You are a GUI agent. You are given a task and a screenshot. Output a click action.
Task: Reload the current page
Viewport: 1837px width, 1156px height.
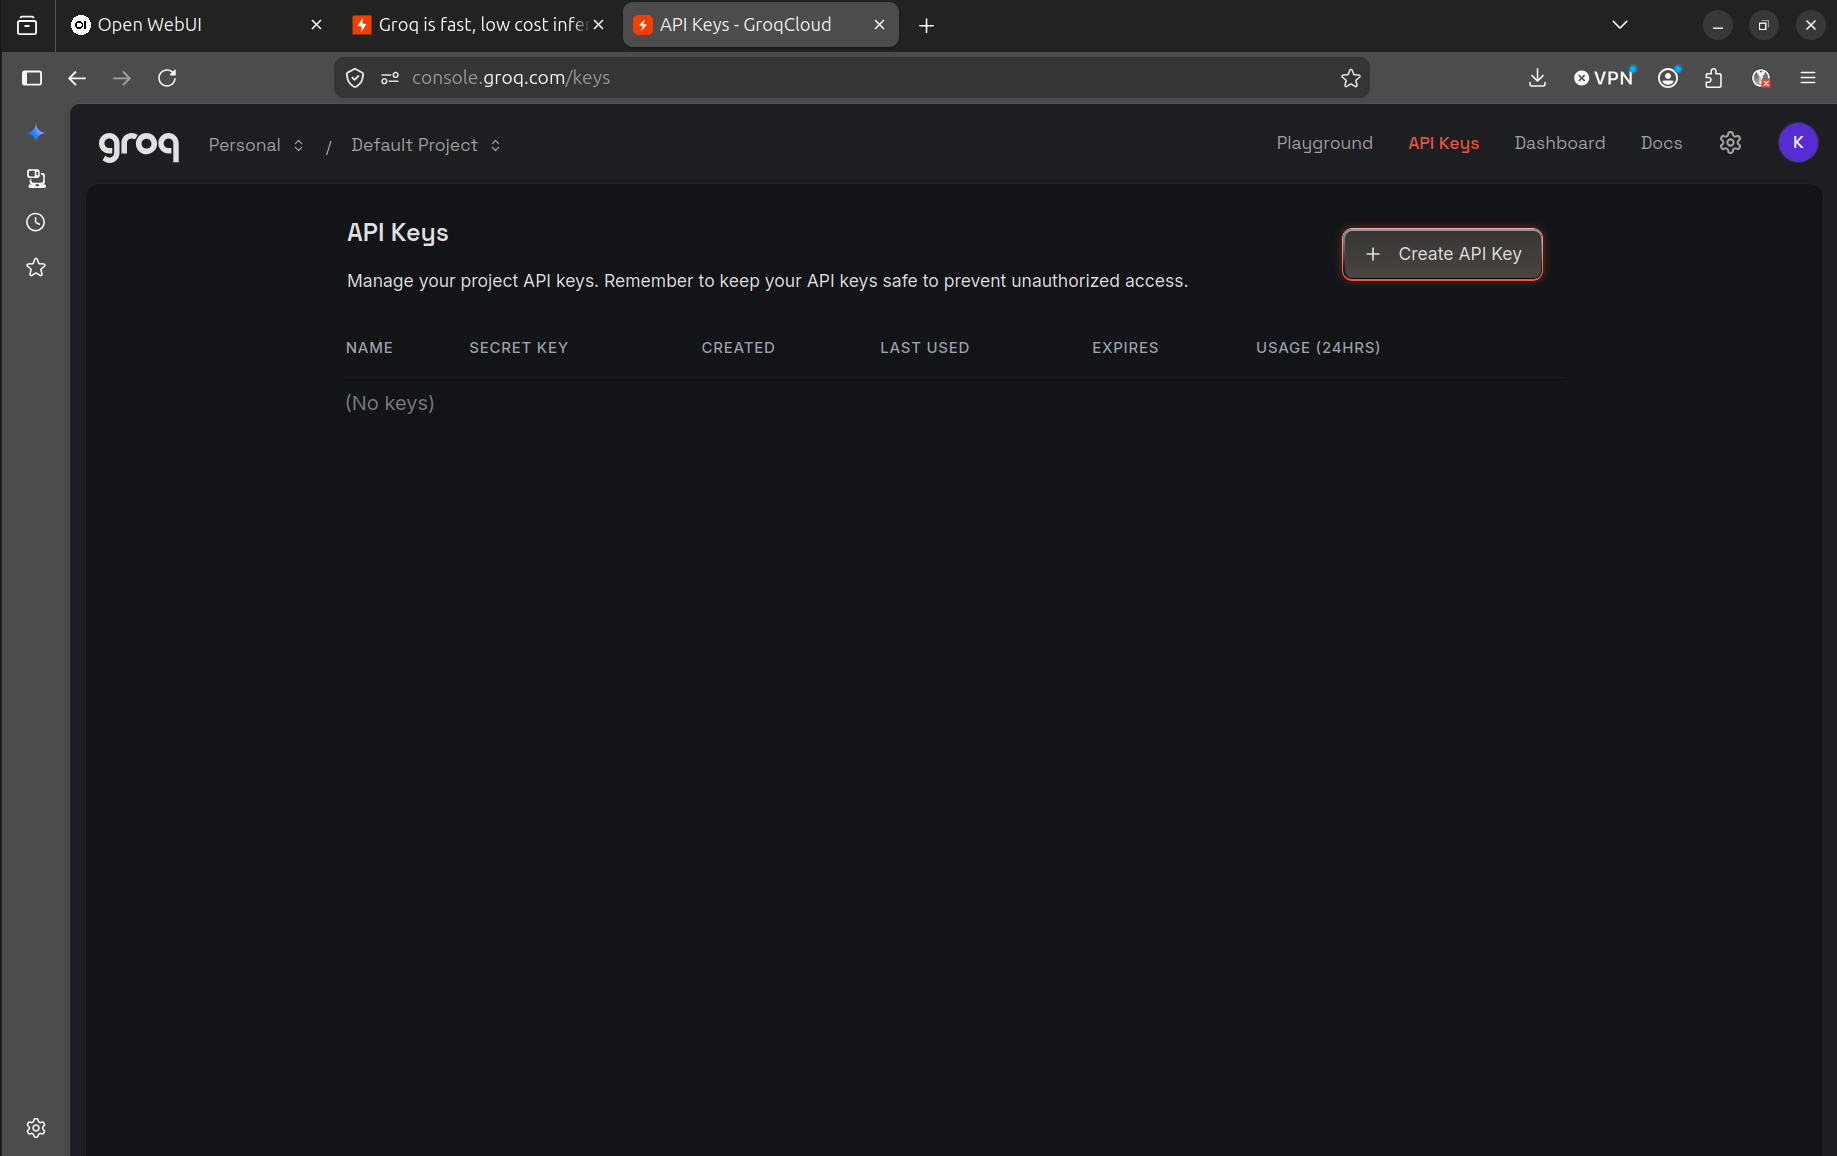(167, 78)
